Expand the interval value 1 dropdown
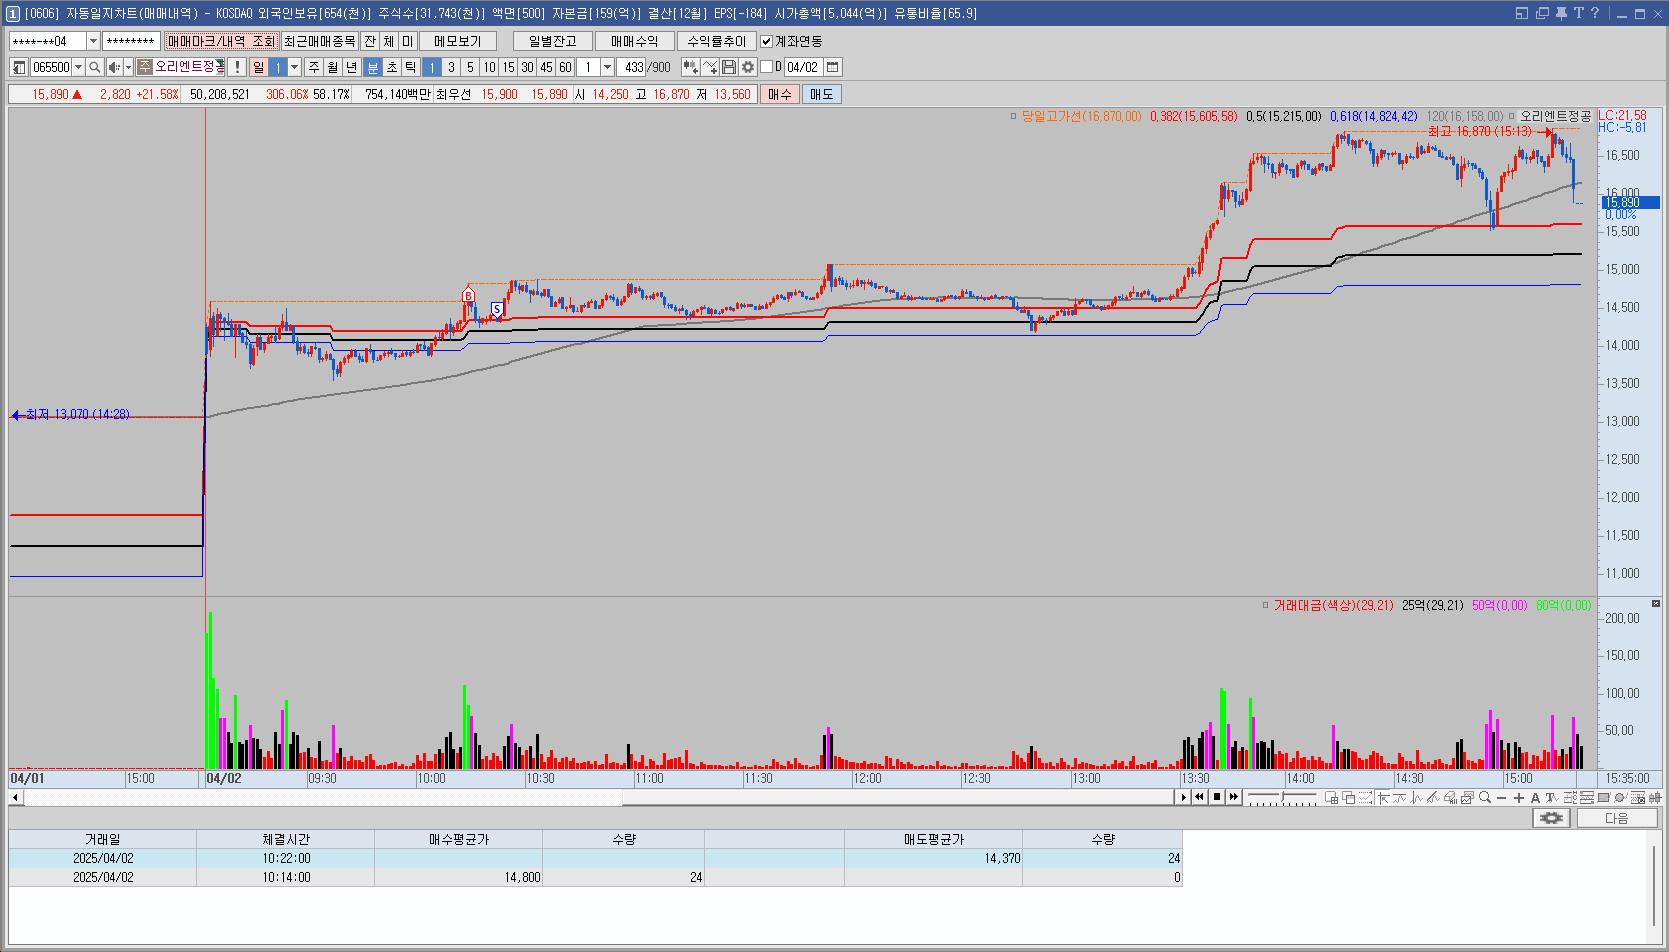The width and height of the screenshot is (1669, 952). pos(607,67)
